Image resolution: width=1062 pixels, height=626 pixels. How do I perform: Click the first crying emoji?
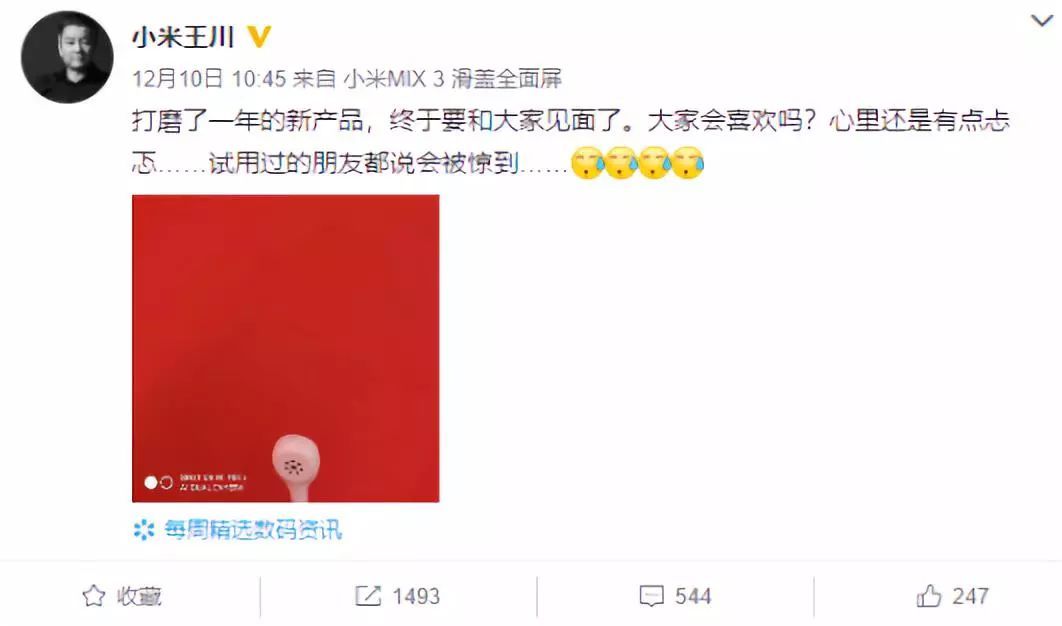(587, 163)
